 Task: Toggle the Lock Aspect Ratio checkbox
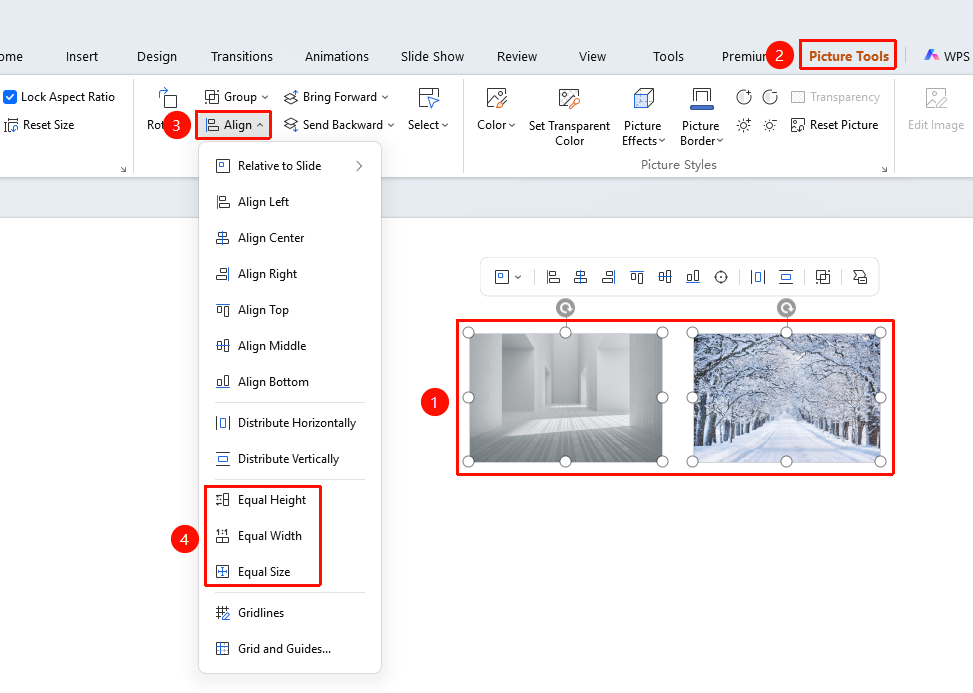click(x=10, y=97)
